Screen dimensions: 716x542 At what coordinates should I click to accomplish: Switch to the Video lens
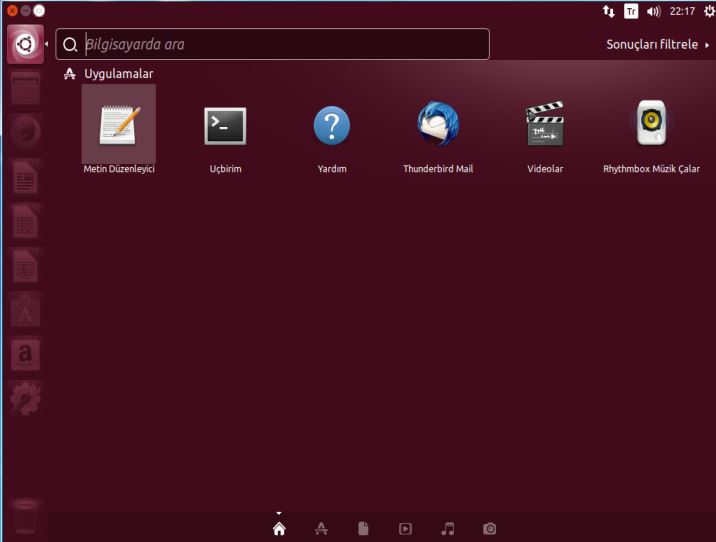click(405, 529)
